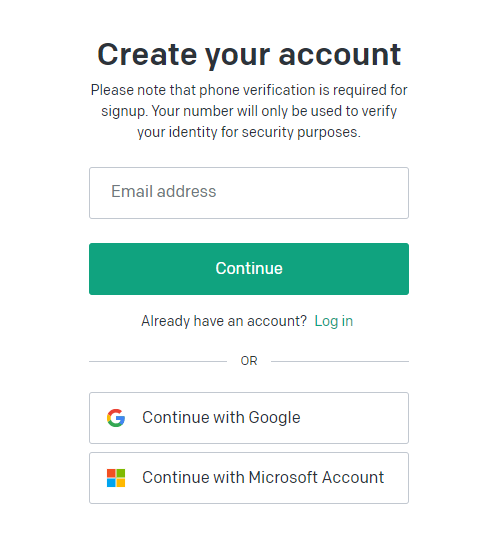Open the Log in link
The height and width of the screenshot is (555, 497).
pos(333,321)
